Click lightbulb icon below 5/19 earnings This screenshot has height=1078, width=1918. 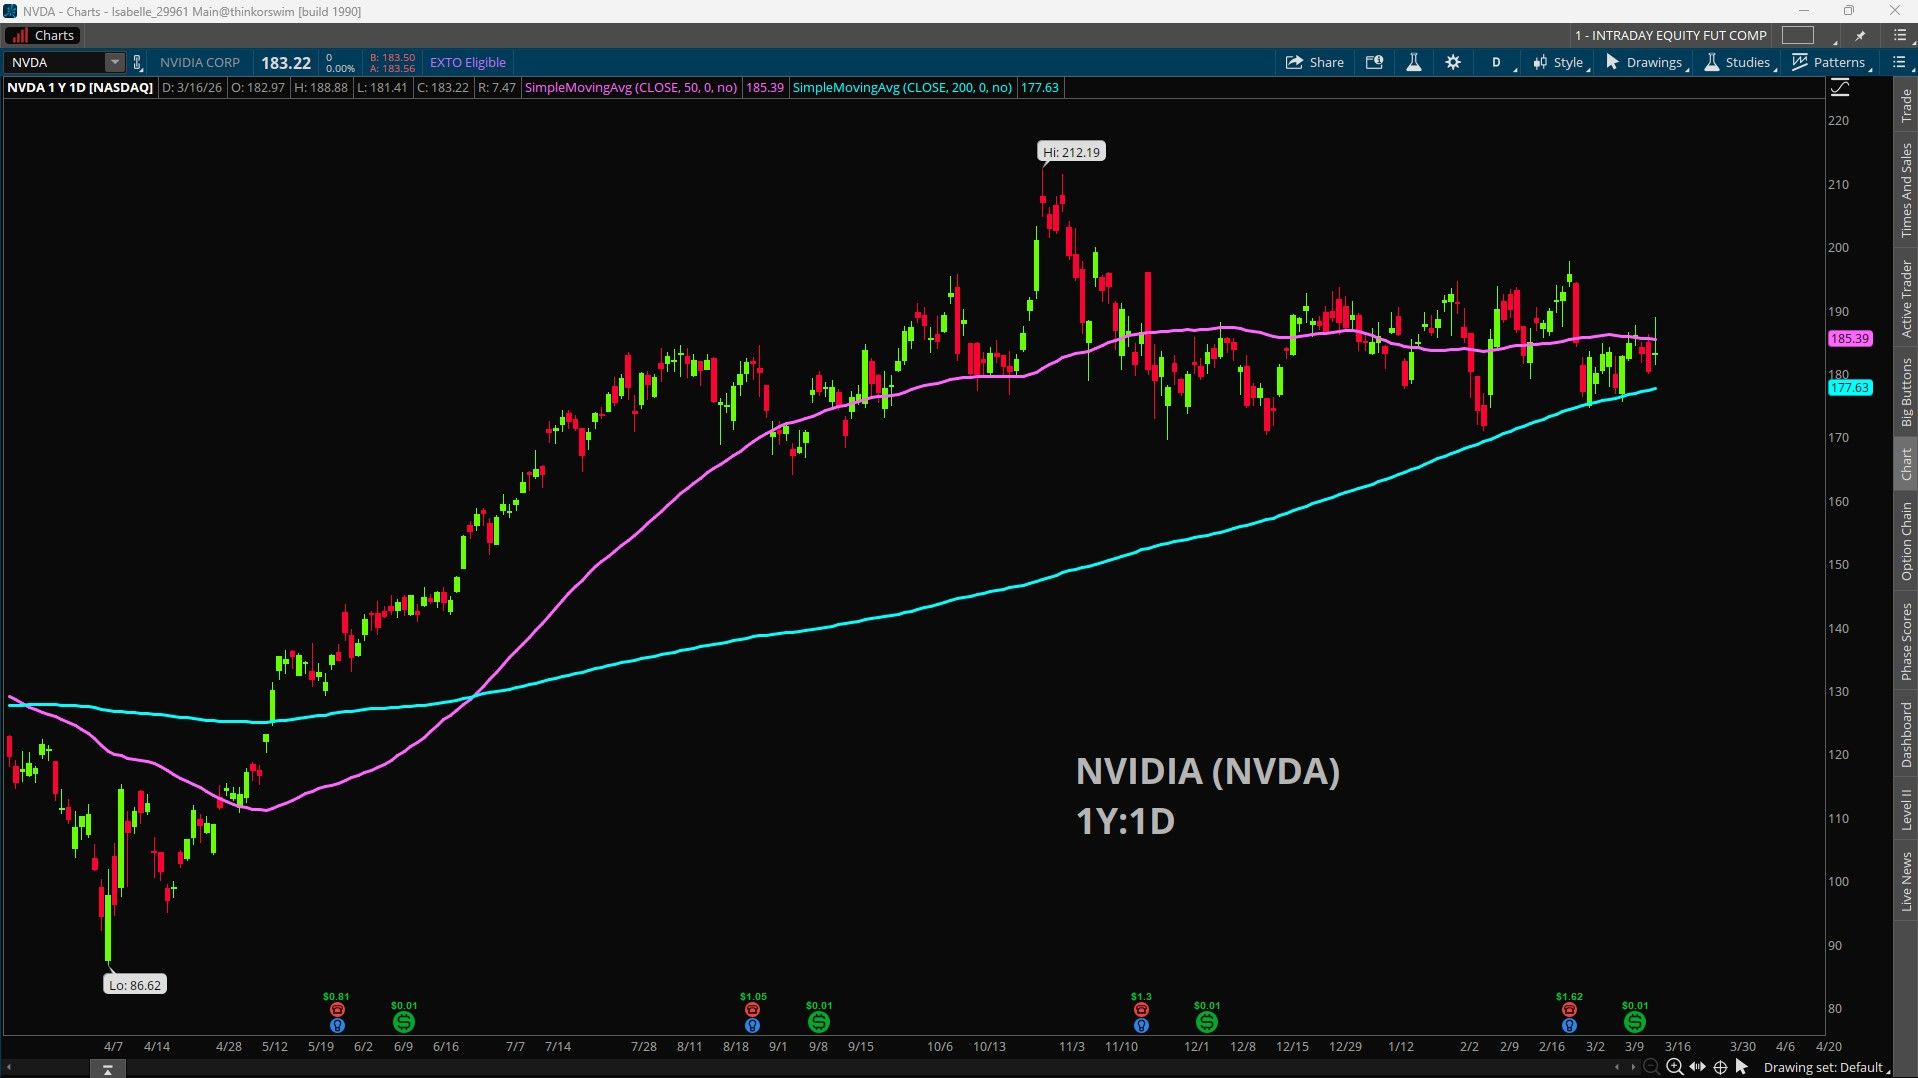[x=337, y=1025]
